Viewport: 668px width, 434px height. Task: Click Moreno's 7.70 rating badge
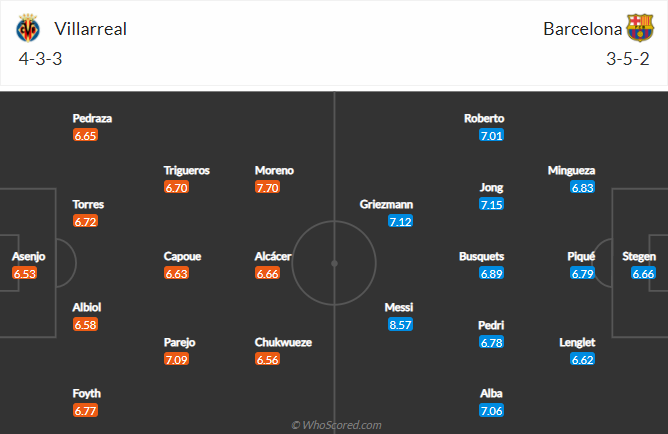coord(267,186)
